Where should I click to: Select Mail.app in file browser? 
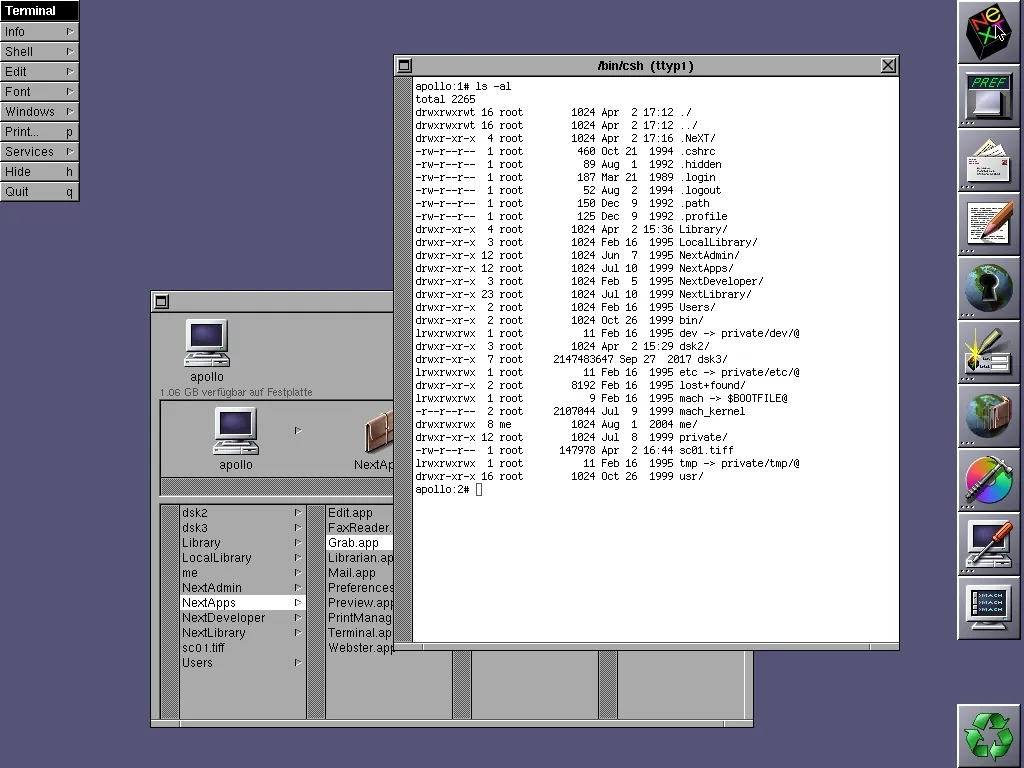pyautogui.click(x=359, y=573)
